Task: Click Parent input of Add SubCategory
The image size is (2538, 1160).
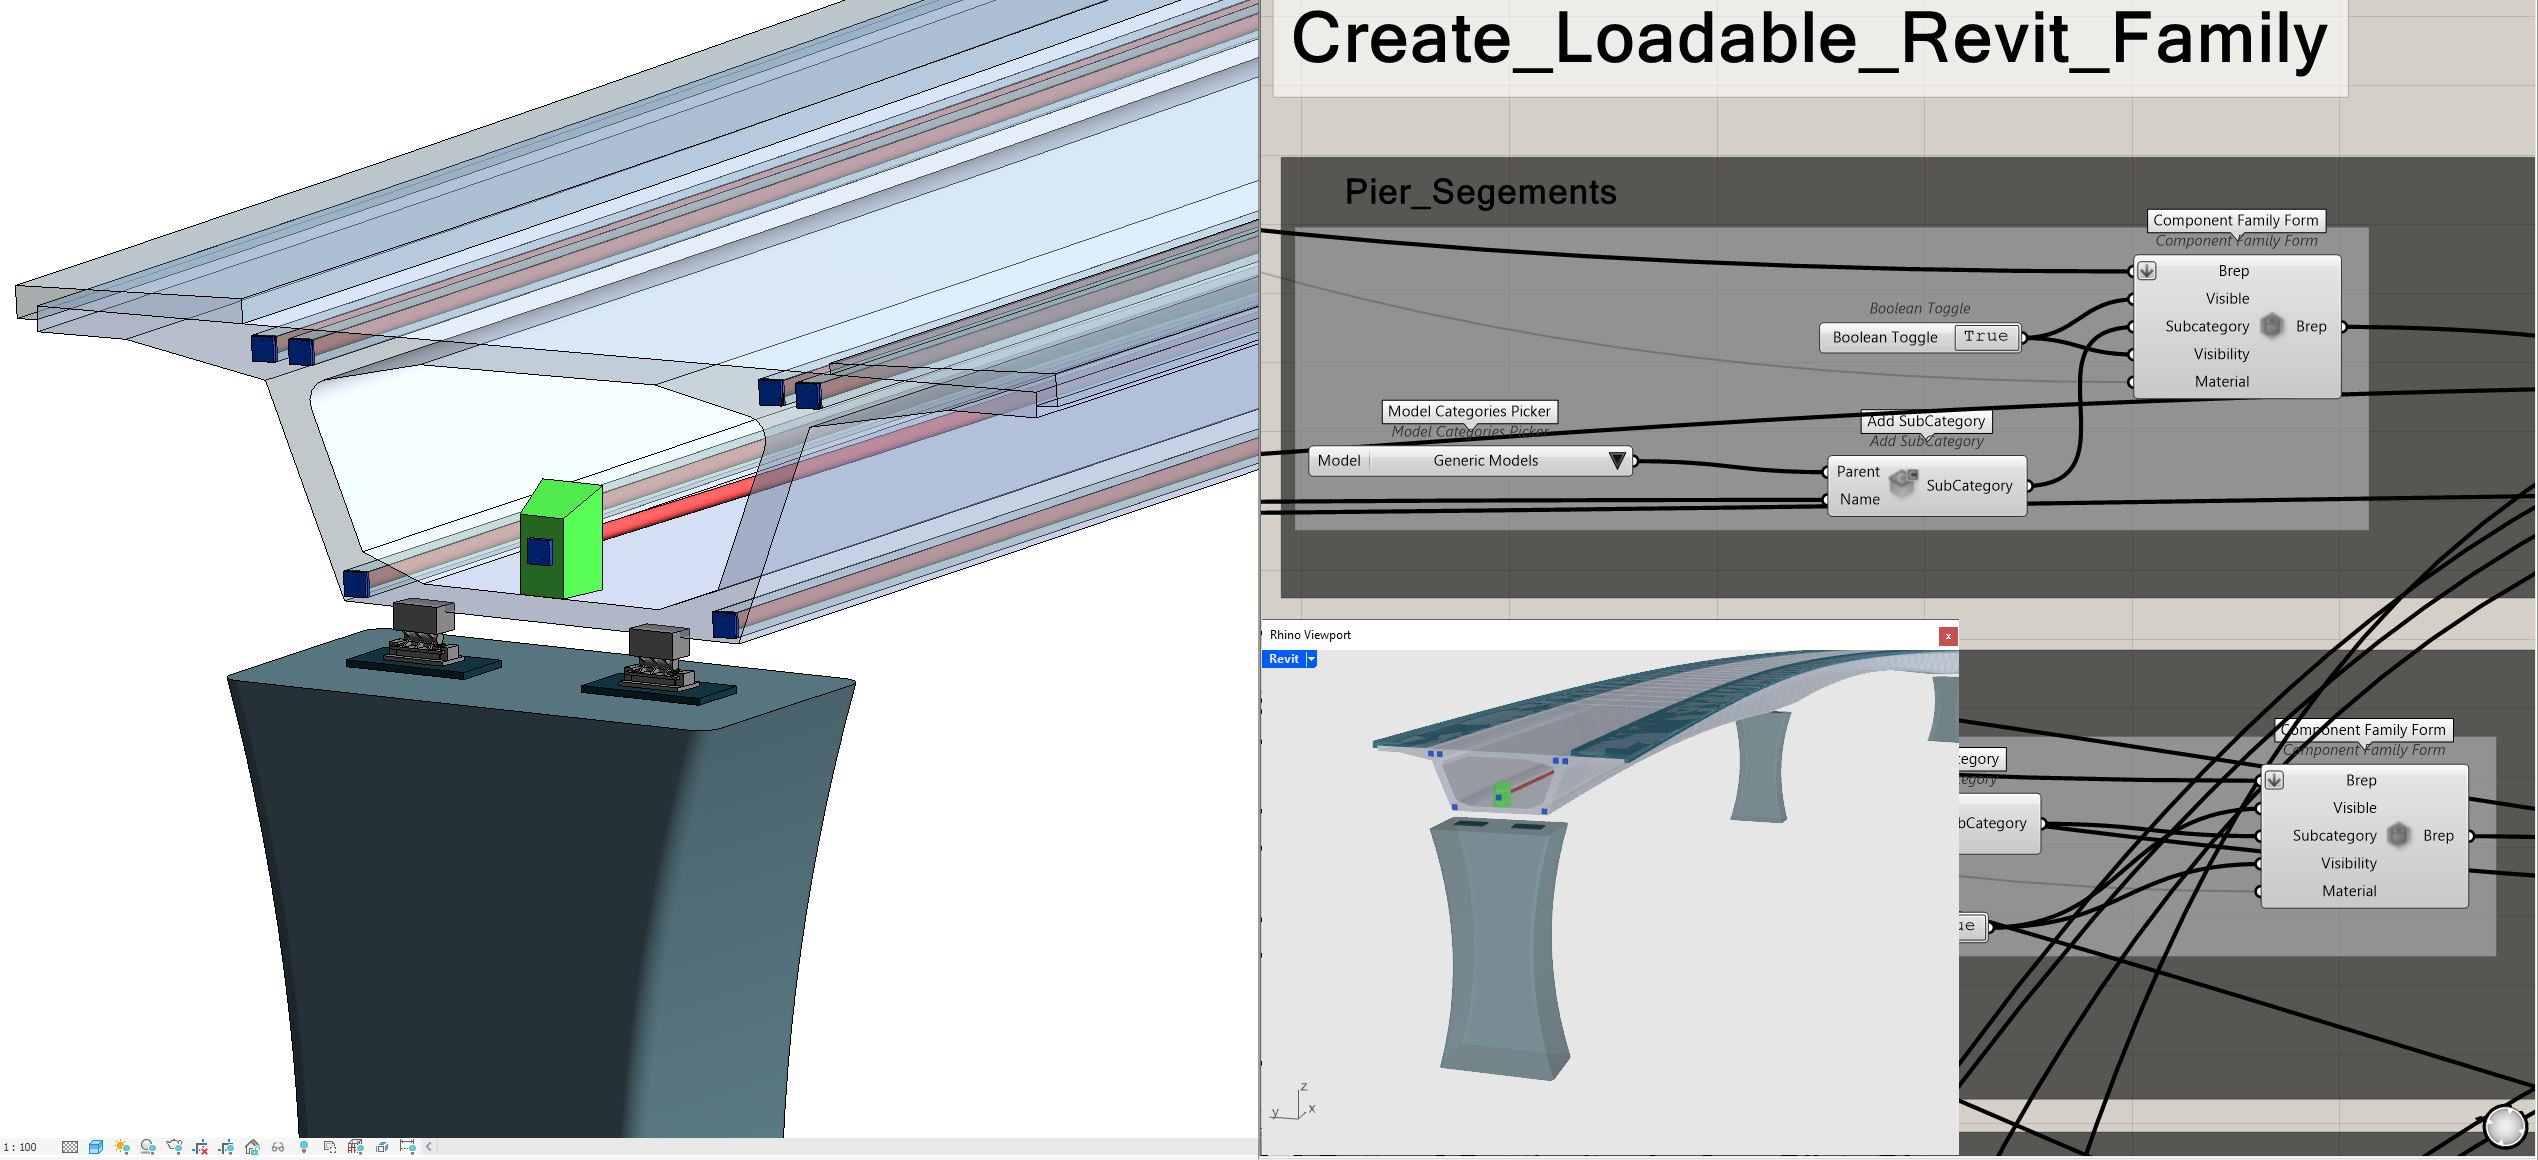Action: (x=1858, y=472)
